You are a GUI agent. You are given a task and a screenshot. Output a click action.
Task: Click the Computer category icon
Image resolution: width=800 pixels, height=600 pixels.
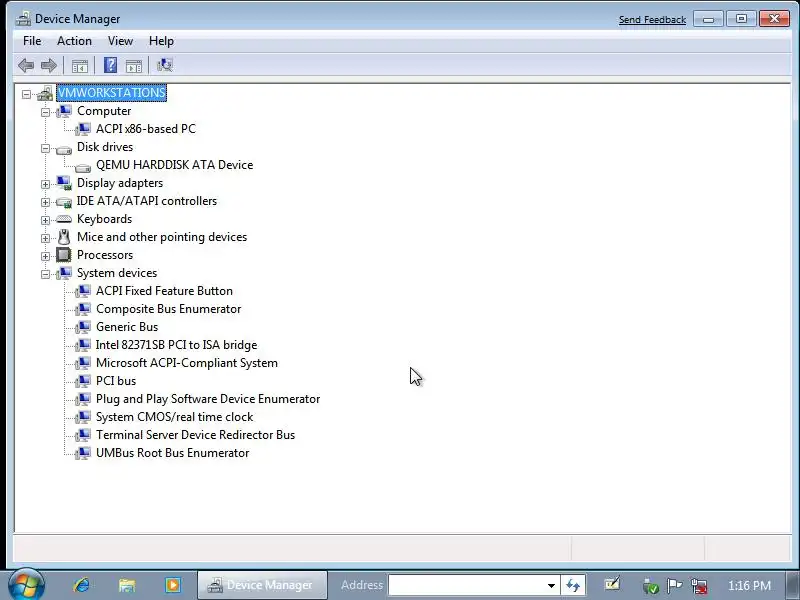point(64,111)
